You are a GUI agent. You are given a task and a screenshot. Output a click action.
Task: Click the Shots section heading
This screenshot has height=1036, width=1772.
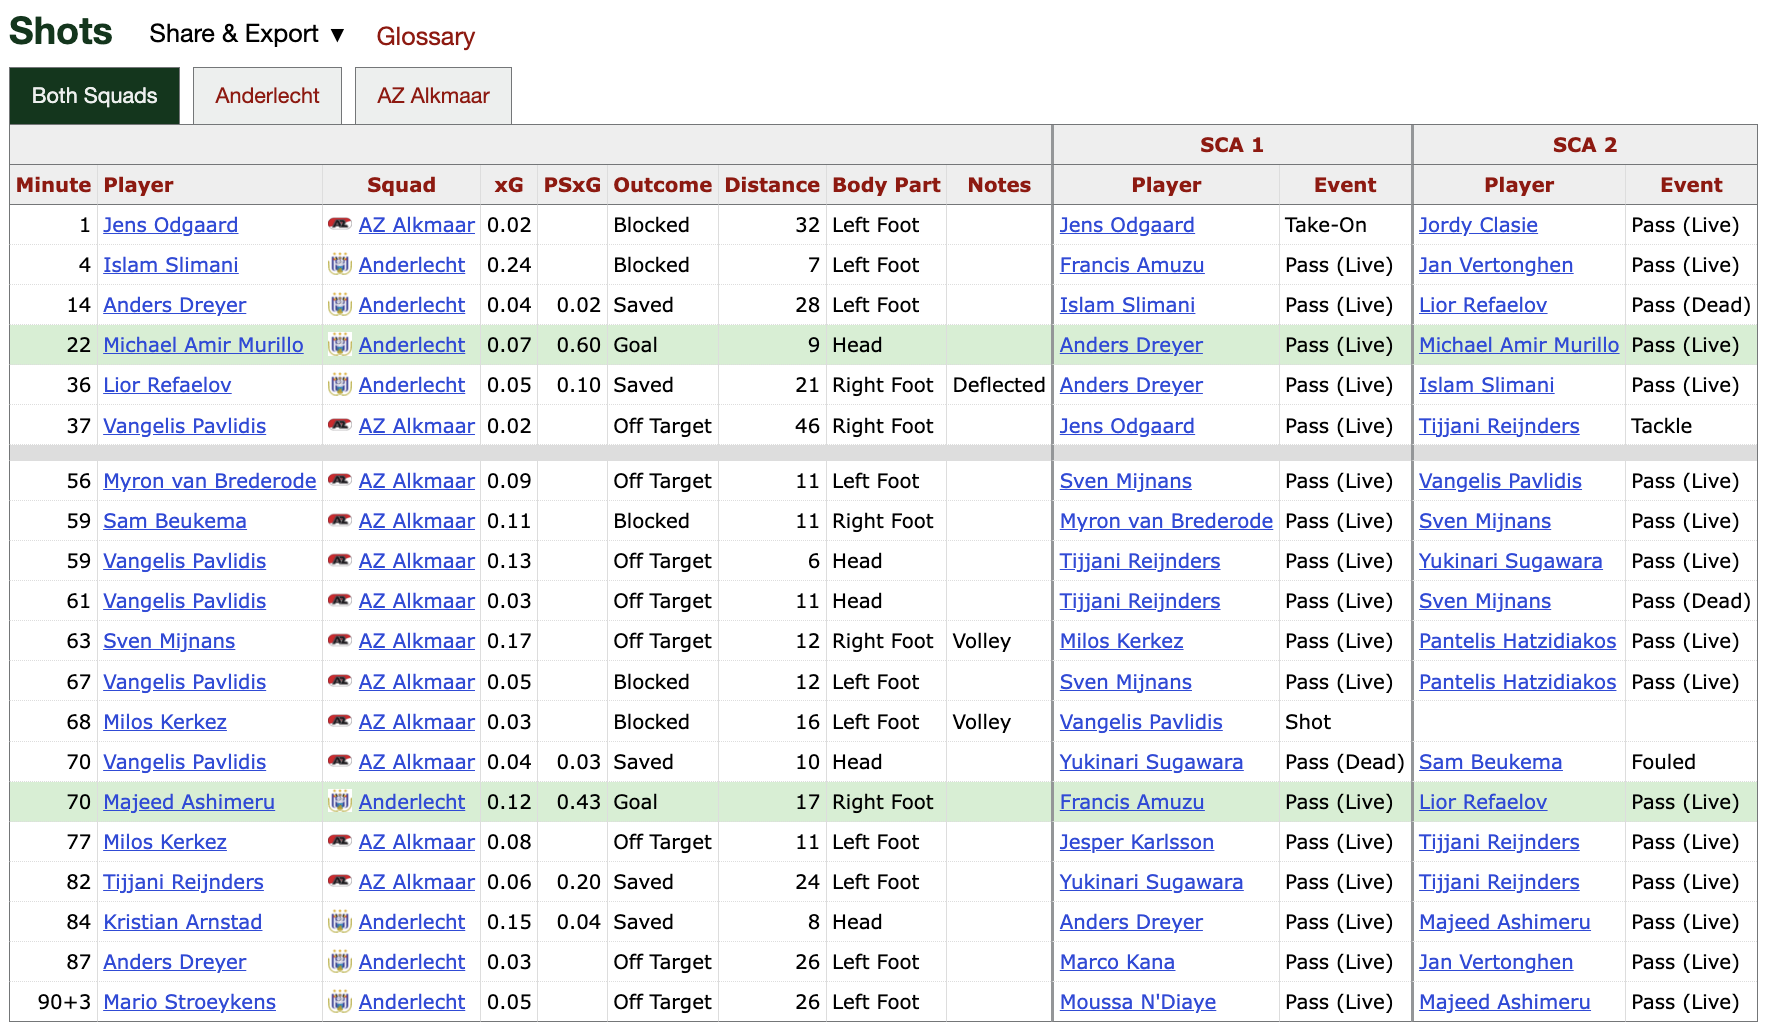coord(61,31)
